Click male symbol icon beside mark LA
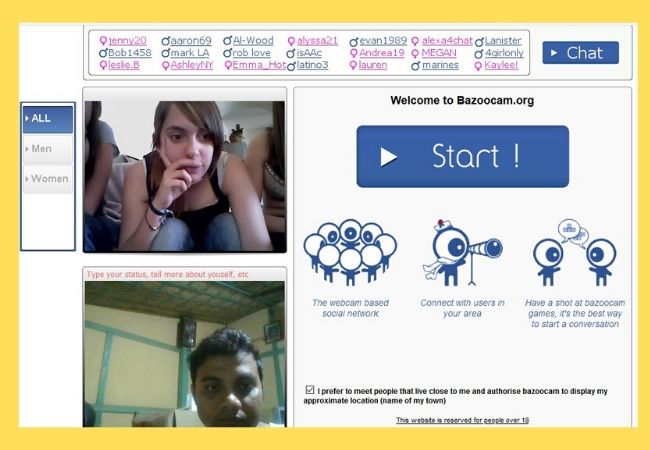Screen dimensions: 650x450 pyautogui.click(x=165, y=53)
